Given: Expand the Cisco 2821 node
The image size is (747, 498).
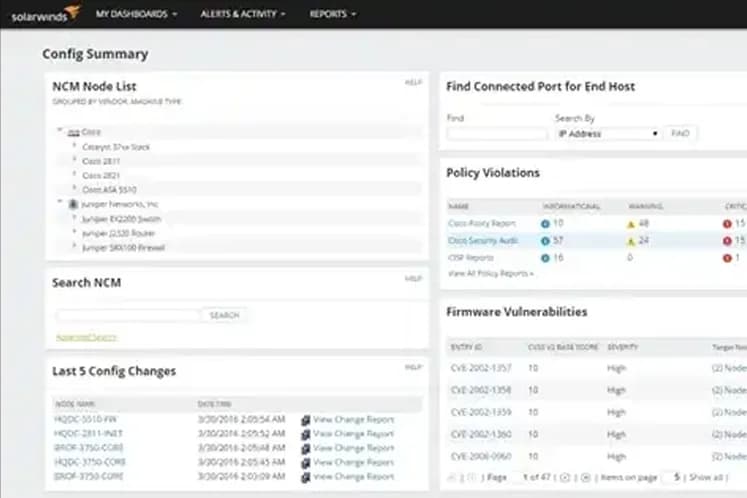Looking at the screenshot, I should pos(74,173).
